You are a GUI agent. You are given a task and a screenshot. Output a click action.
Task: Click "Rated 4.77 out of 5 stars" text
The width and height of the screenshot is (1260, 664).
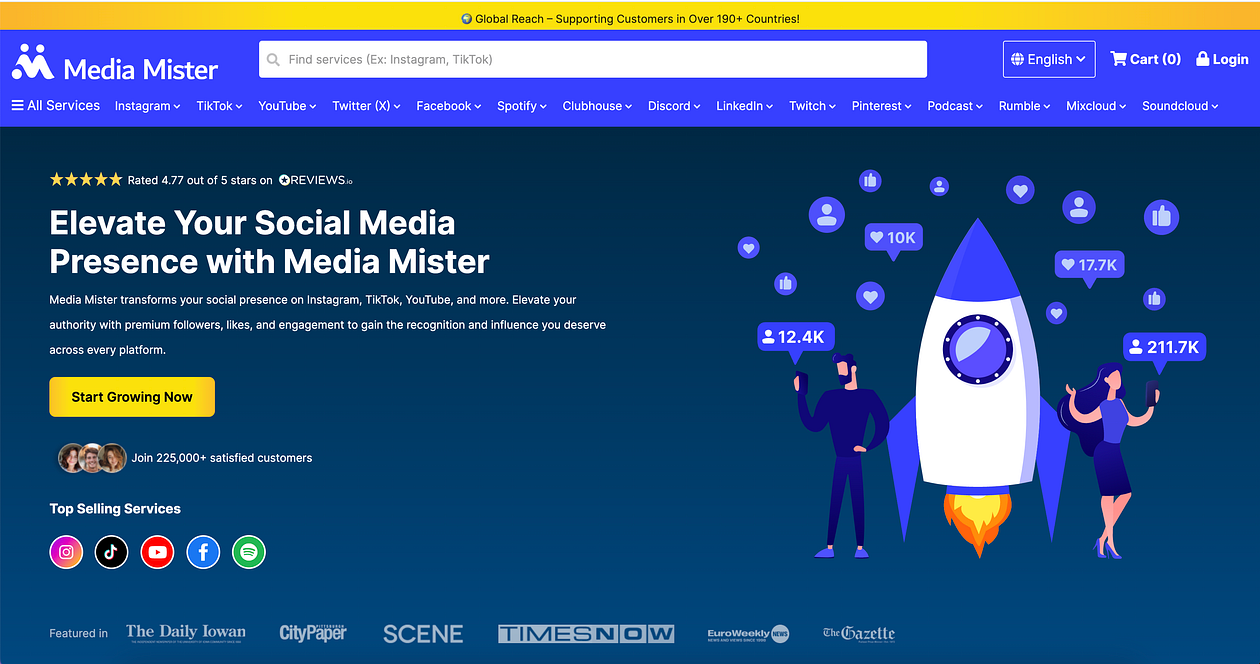click(193, 180)
